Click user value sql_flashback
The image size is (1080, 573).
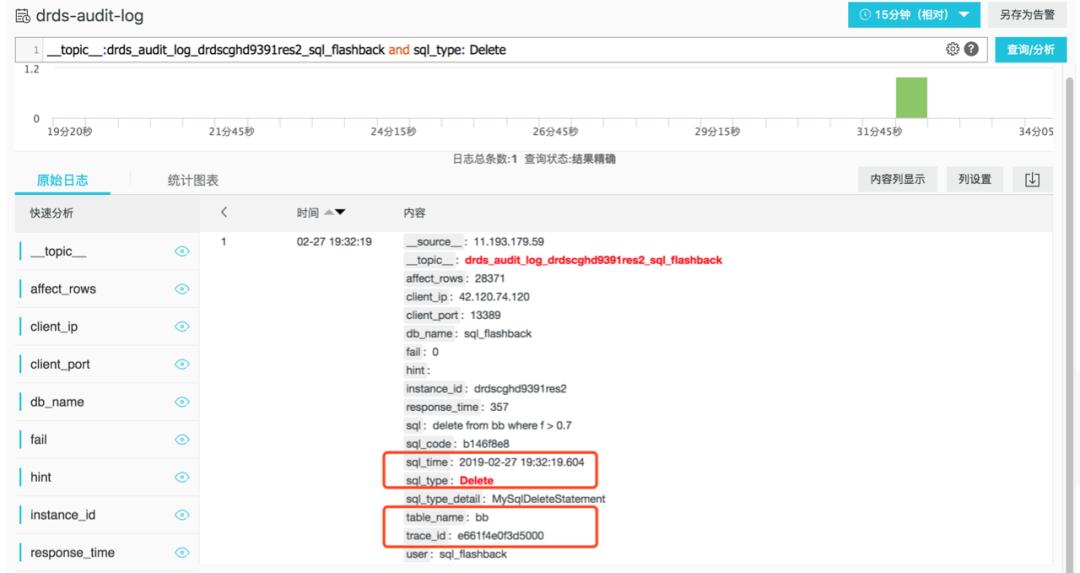click(x=473, y=554)
